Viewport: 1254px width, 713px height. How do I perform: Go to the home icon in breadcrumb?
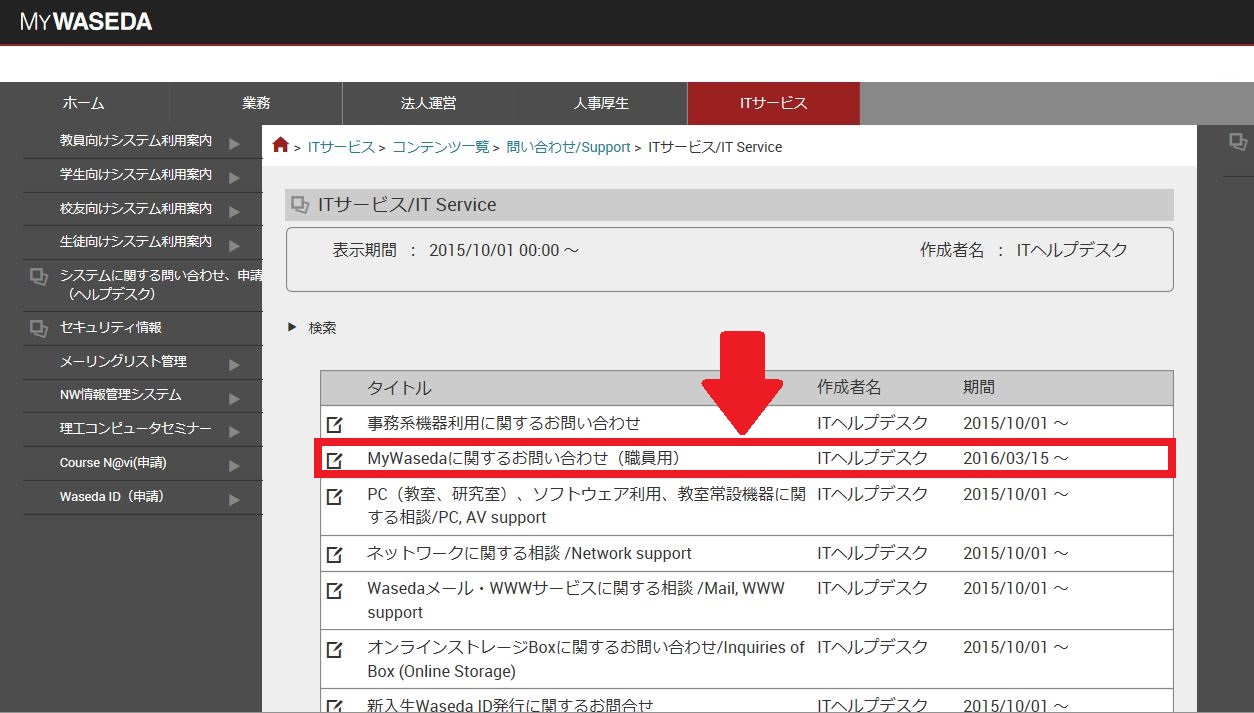(281, 145)
